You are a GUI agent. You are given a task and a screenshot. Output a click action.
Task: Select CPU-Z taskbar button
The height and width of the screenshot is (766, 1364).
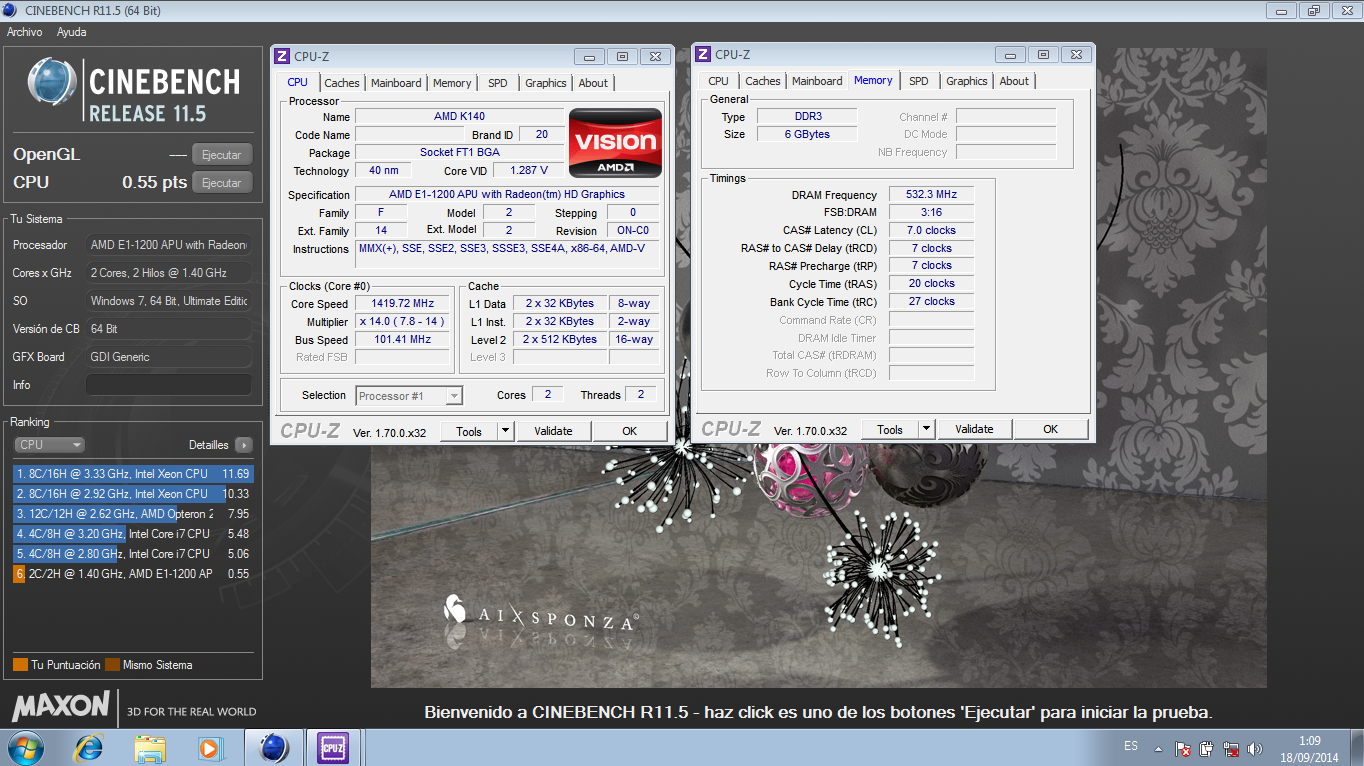(x=333, y=747)
